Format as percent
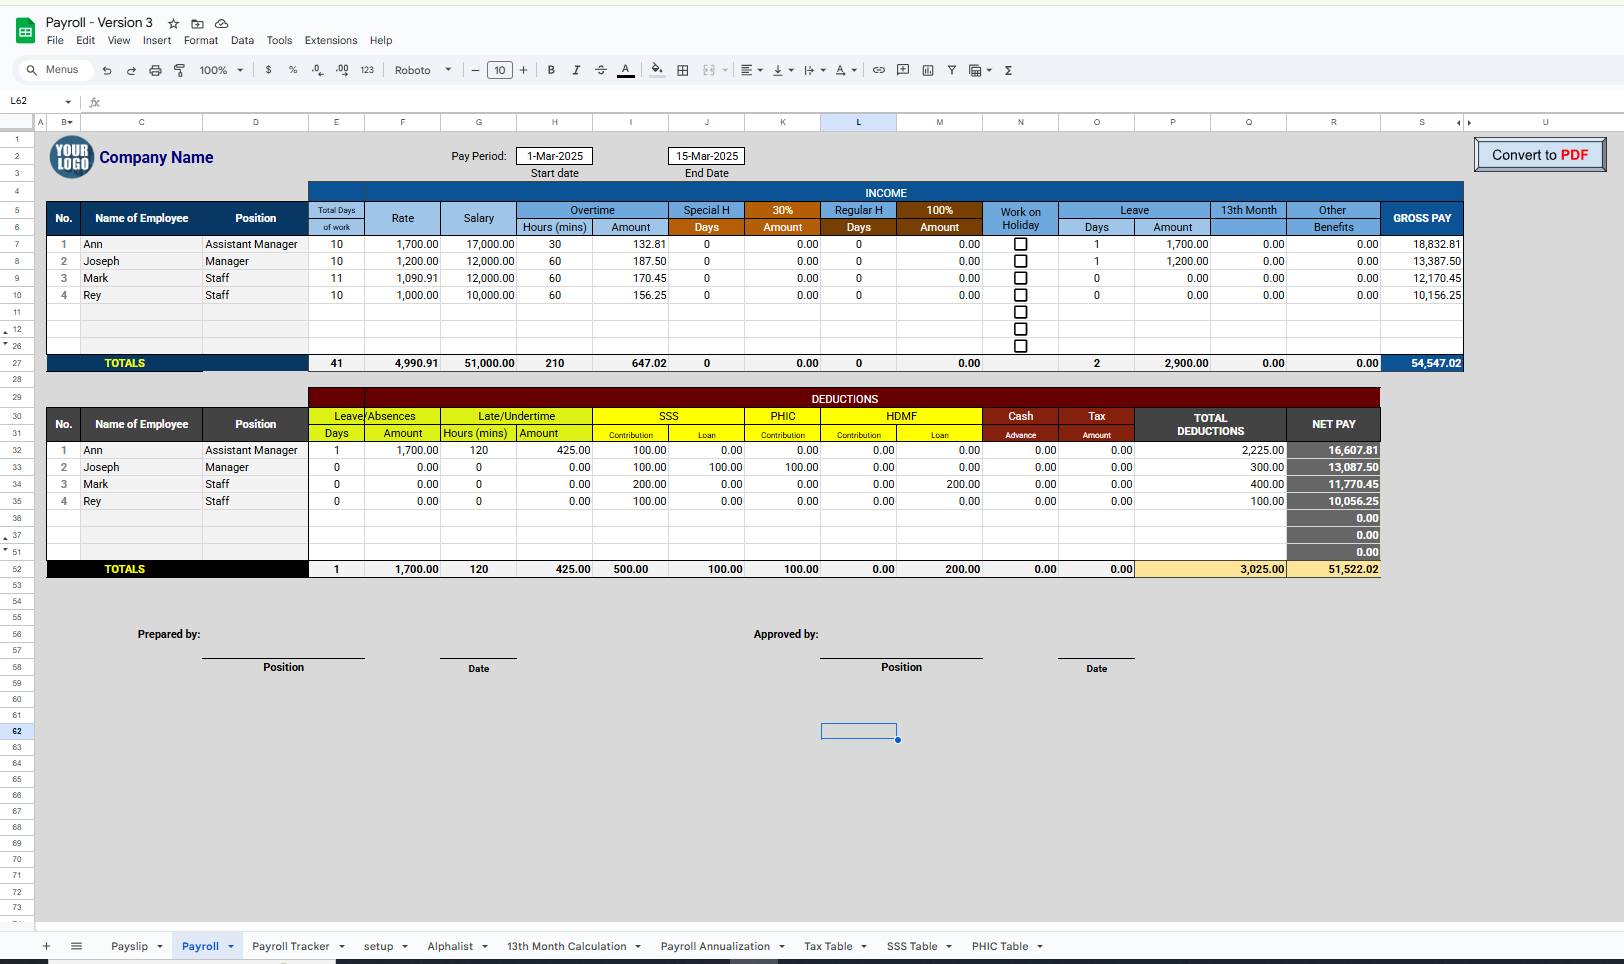The height and width of the screenshot is (964, 1624). [x=293, y=70]
